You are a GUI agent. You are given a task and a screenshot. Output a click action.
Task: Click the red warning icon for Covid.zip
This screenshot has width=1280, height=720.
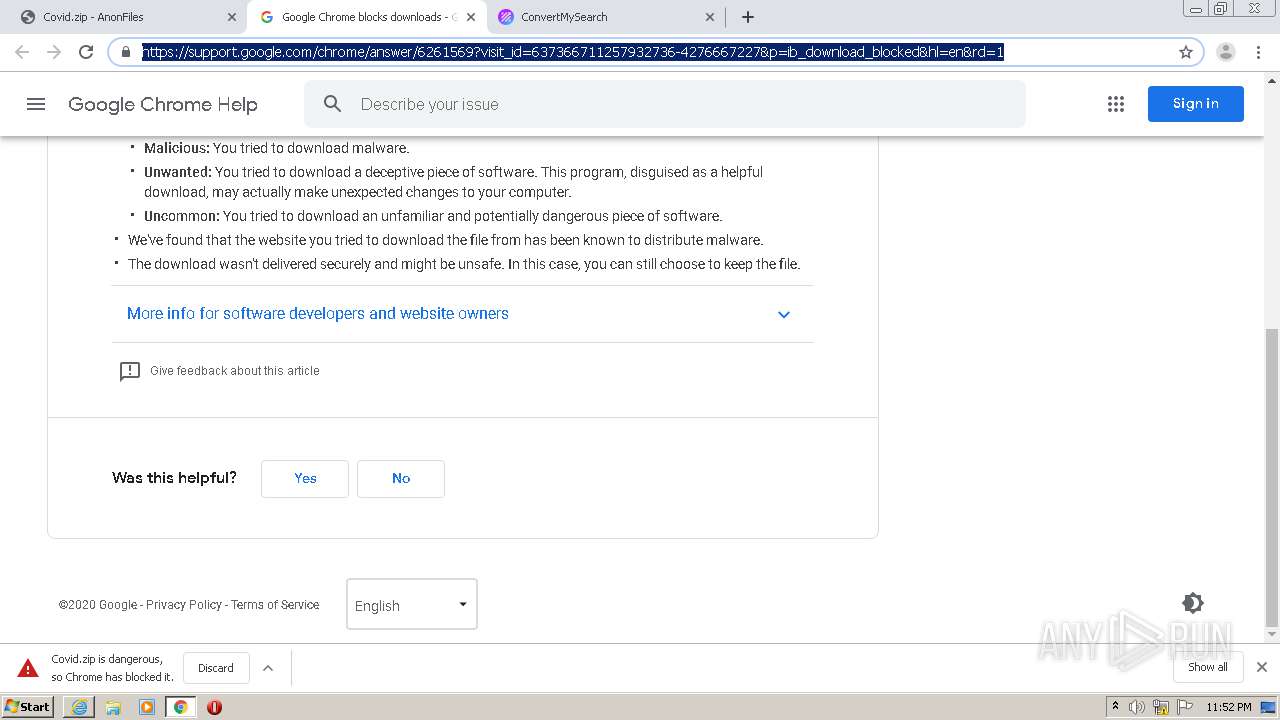pos(28,668)
